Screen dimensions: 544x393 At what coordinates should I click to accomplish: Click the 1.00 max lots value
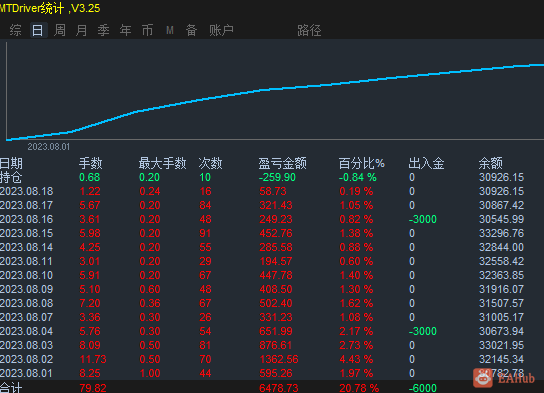(x=150, y=373)
